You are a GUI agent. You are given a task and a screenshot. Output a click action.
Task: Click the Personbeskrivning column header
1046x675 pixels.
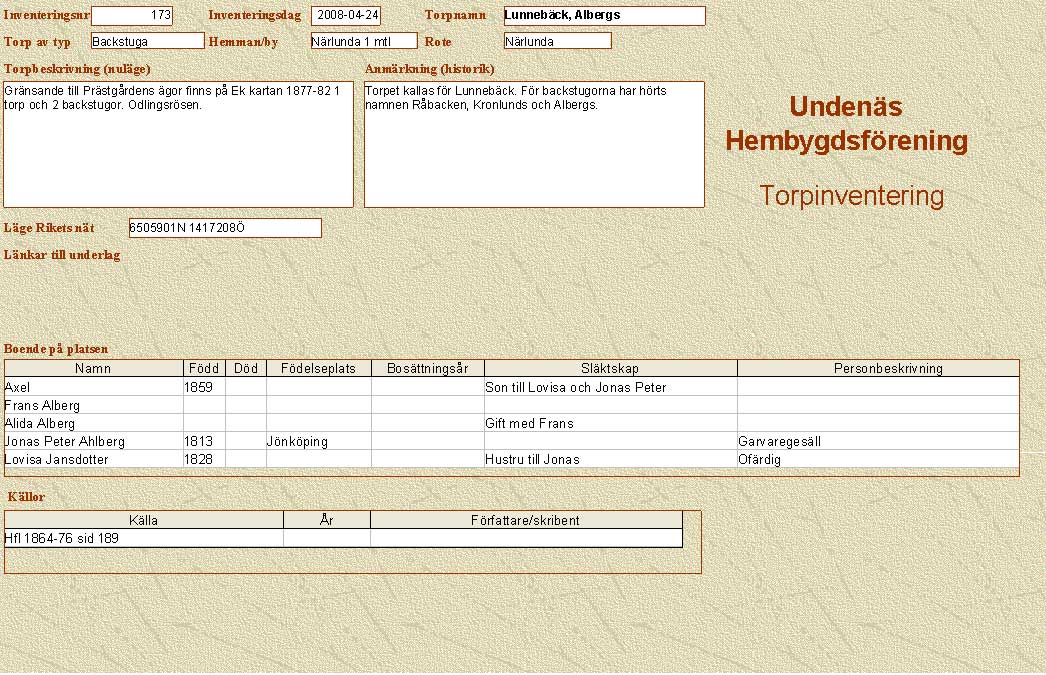pyautogui.click(x=878, y=368)
